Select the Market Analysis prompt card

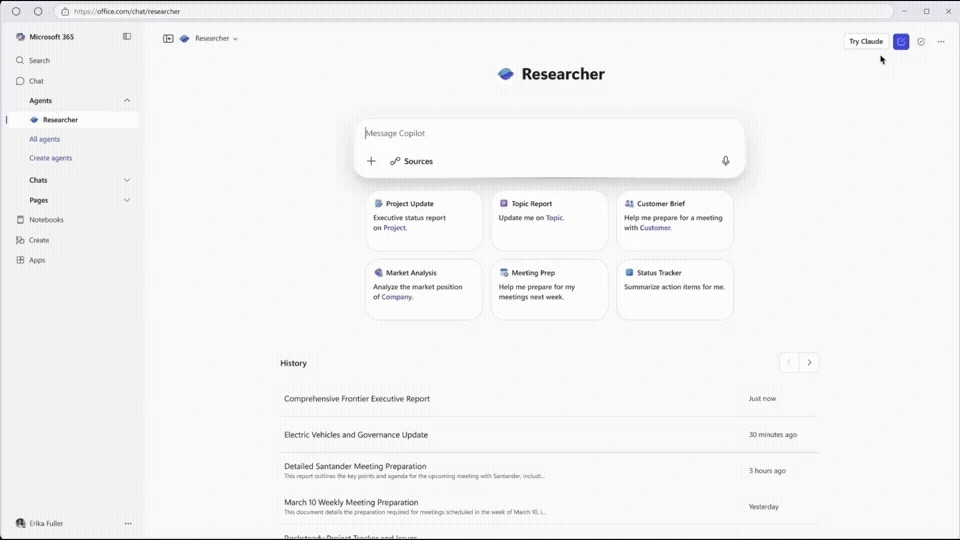(x=424, y=290)
